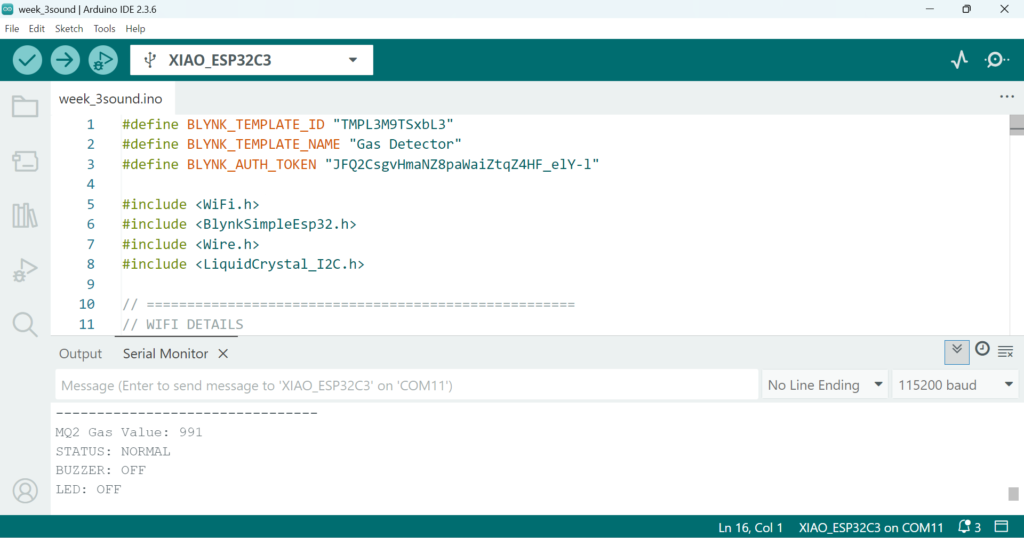
Task: Open the Debug panel in sidebar
Action: [25, 270]
